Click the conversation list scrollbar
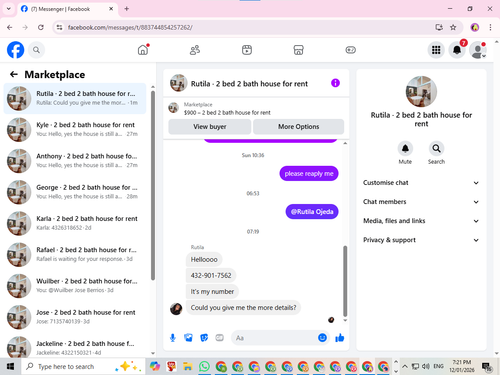Screen dimensions: 500x375 [x=153, y=185]
